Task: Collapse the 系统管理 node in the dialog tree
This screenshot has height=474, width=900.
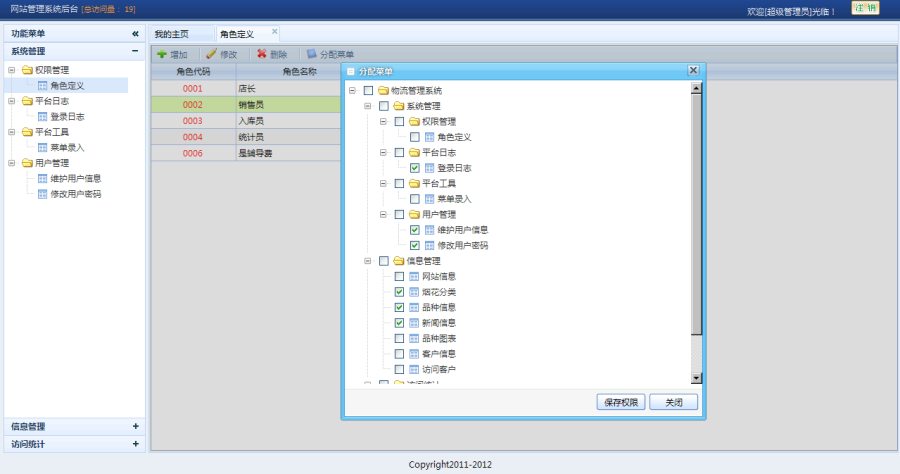Action: click(368, 106)
